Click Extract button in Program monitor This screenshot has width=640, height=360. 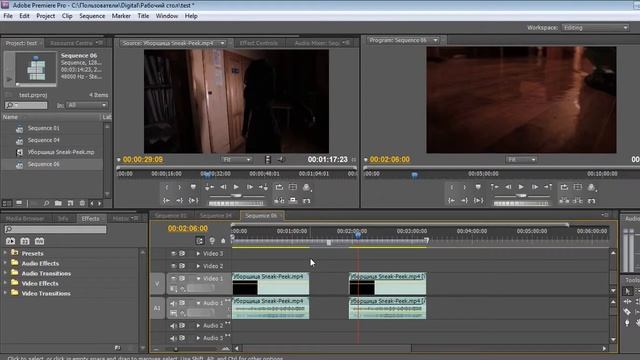(x=578, y=201)
